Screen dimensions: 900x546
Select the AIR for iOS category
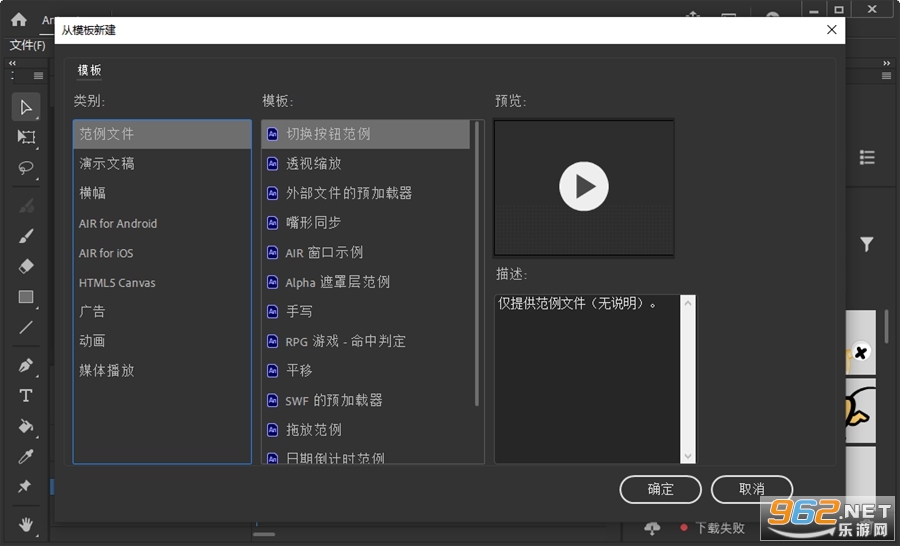pyautogui.click(x=162, y=253)
